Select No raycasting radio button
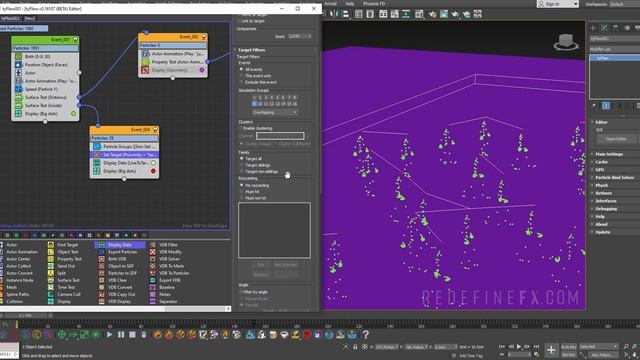Image resolution: width=640 pixels, height=360 pixels. pyautogui.click(x=242, y=185)
